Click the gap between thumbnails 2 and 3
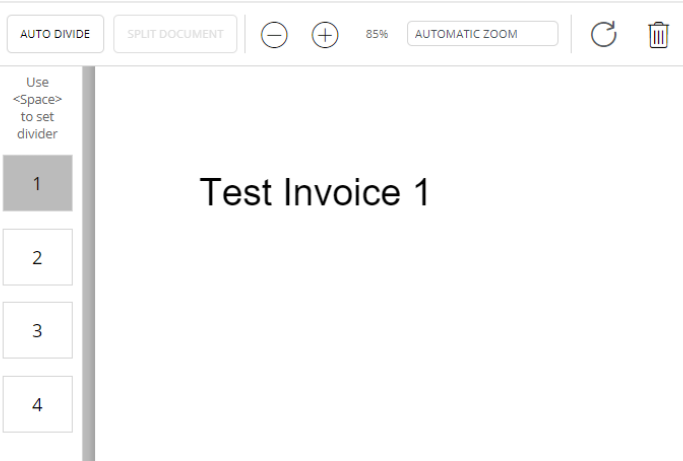The width and height of the screenshot is (683, 461). tap(38, 294)
